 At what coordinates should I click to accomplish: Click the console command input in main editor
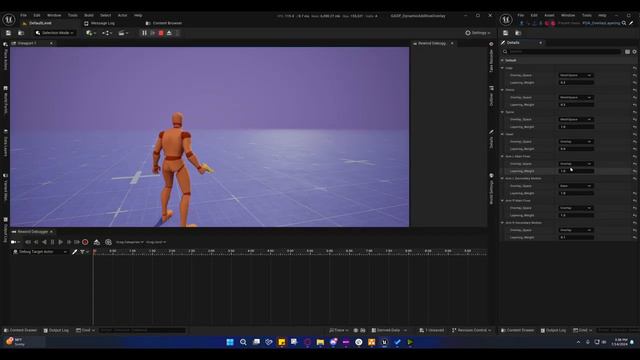coord(142,330)
